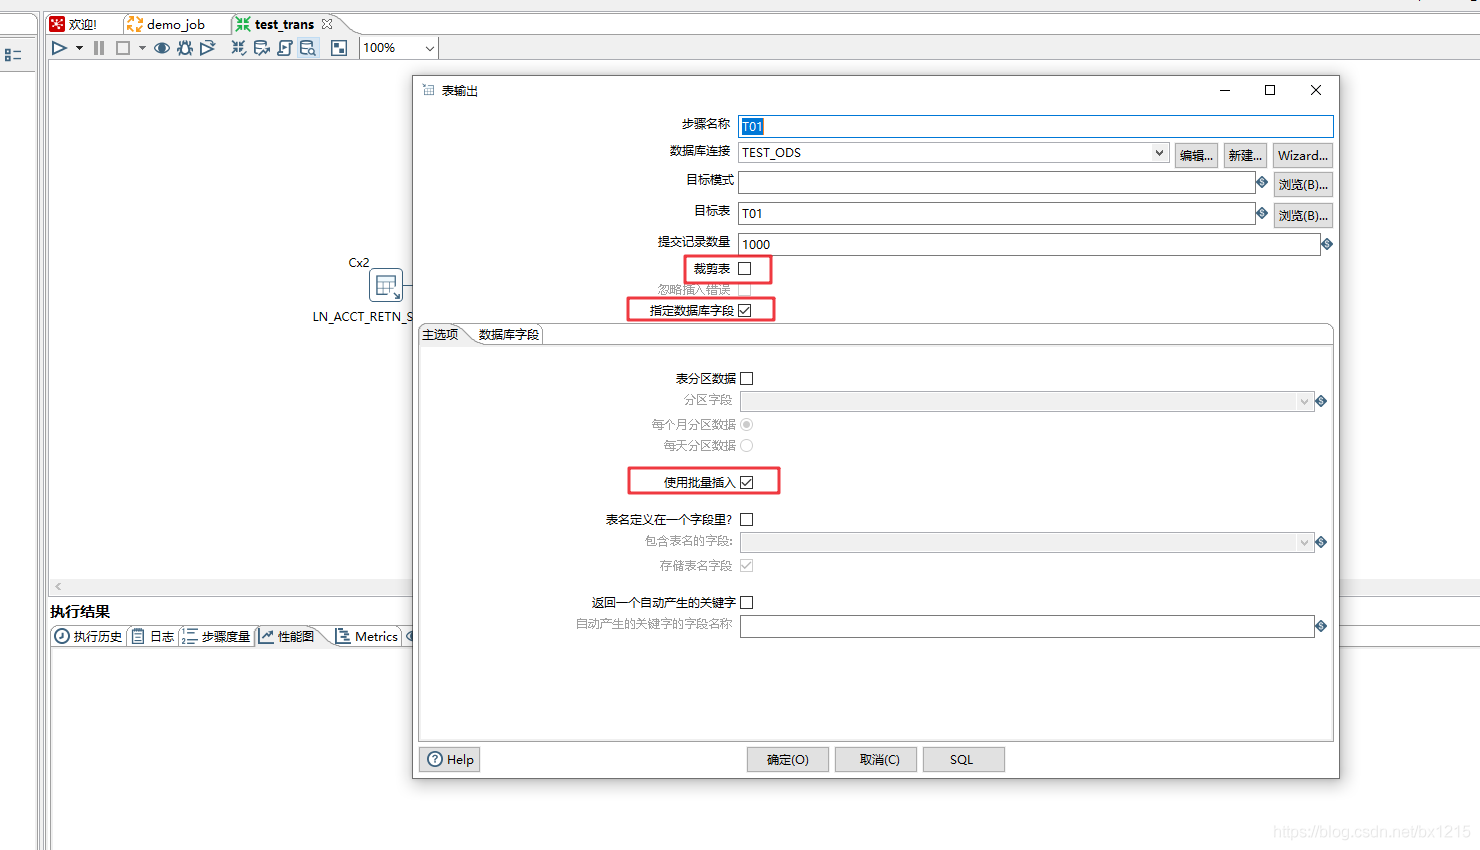Screen dimensions: 1480x850
Task: Switch to the 数据库字段 tab
Action: [x=509, y=334]
